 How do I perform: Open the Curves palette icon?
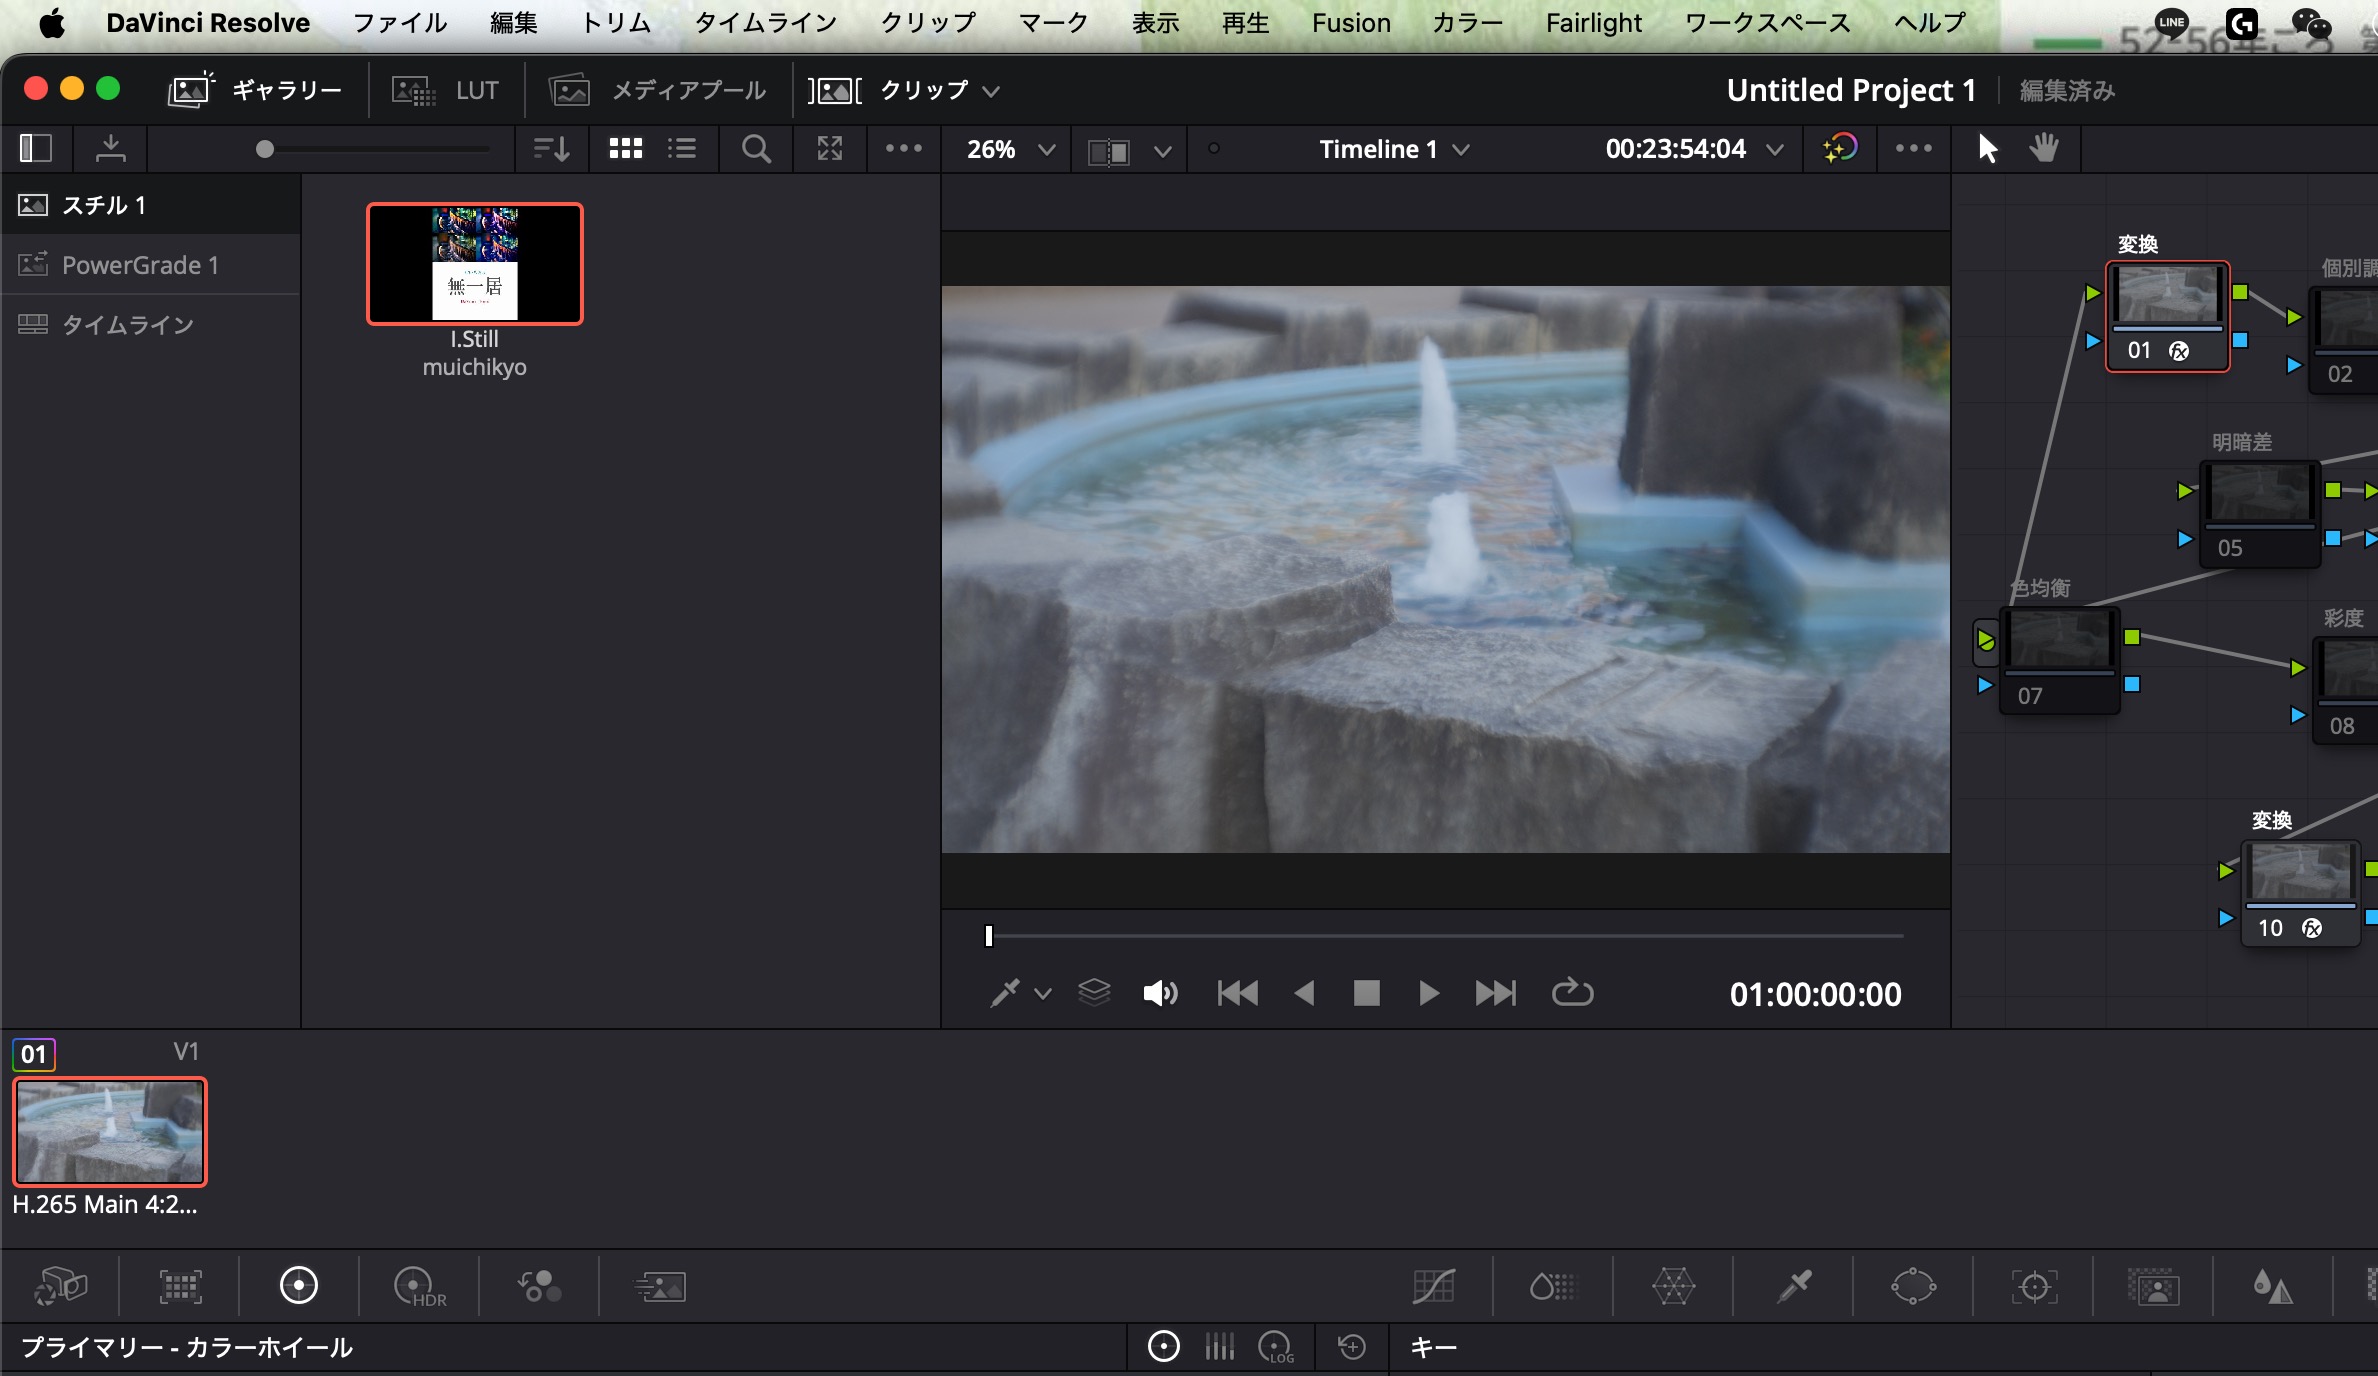tap(1433, 1286)
